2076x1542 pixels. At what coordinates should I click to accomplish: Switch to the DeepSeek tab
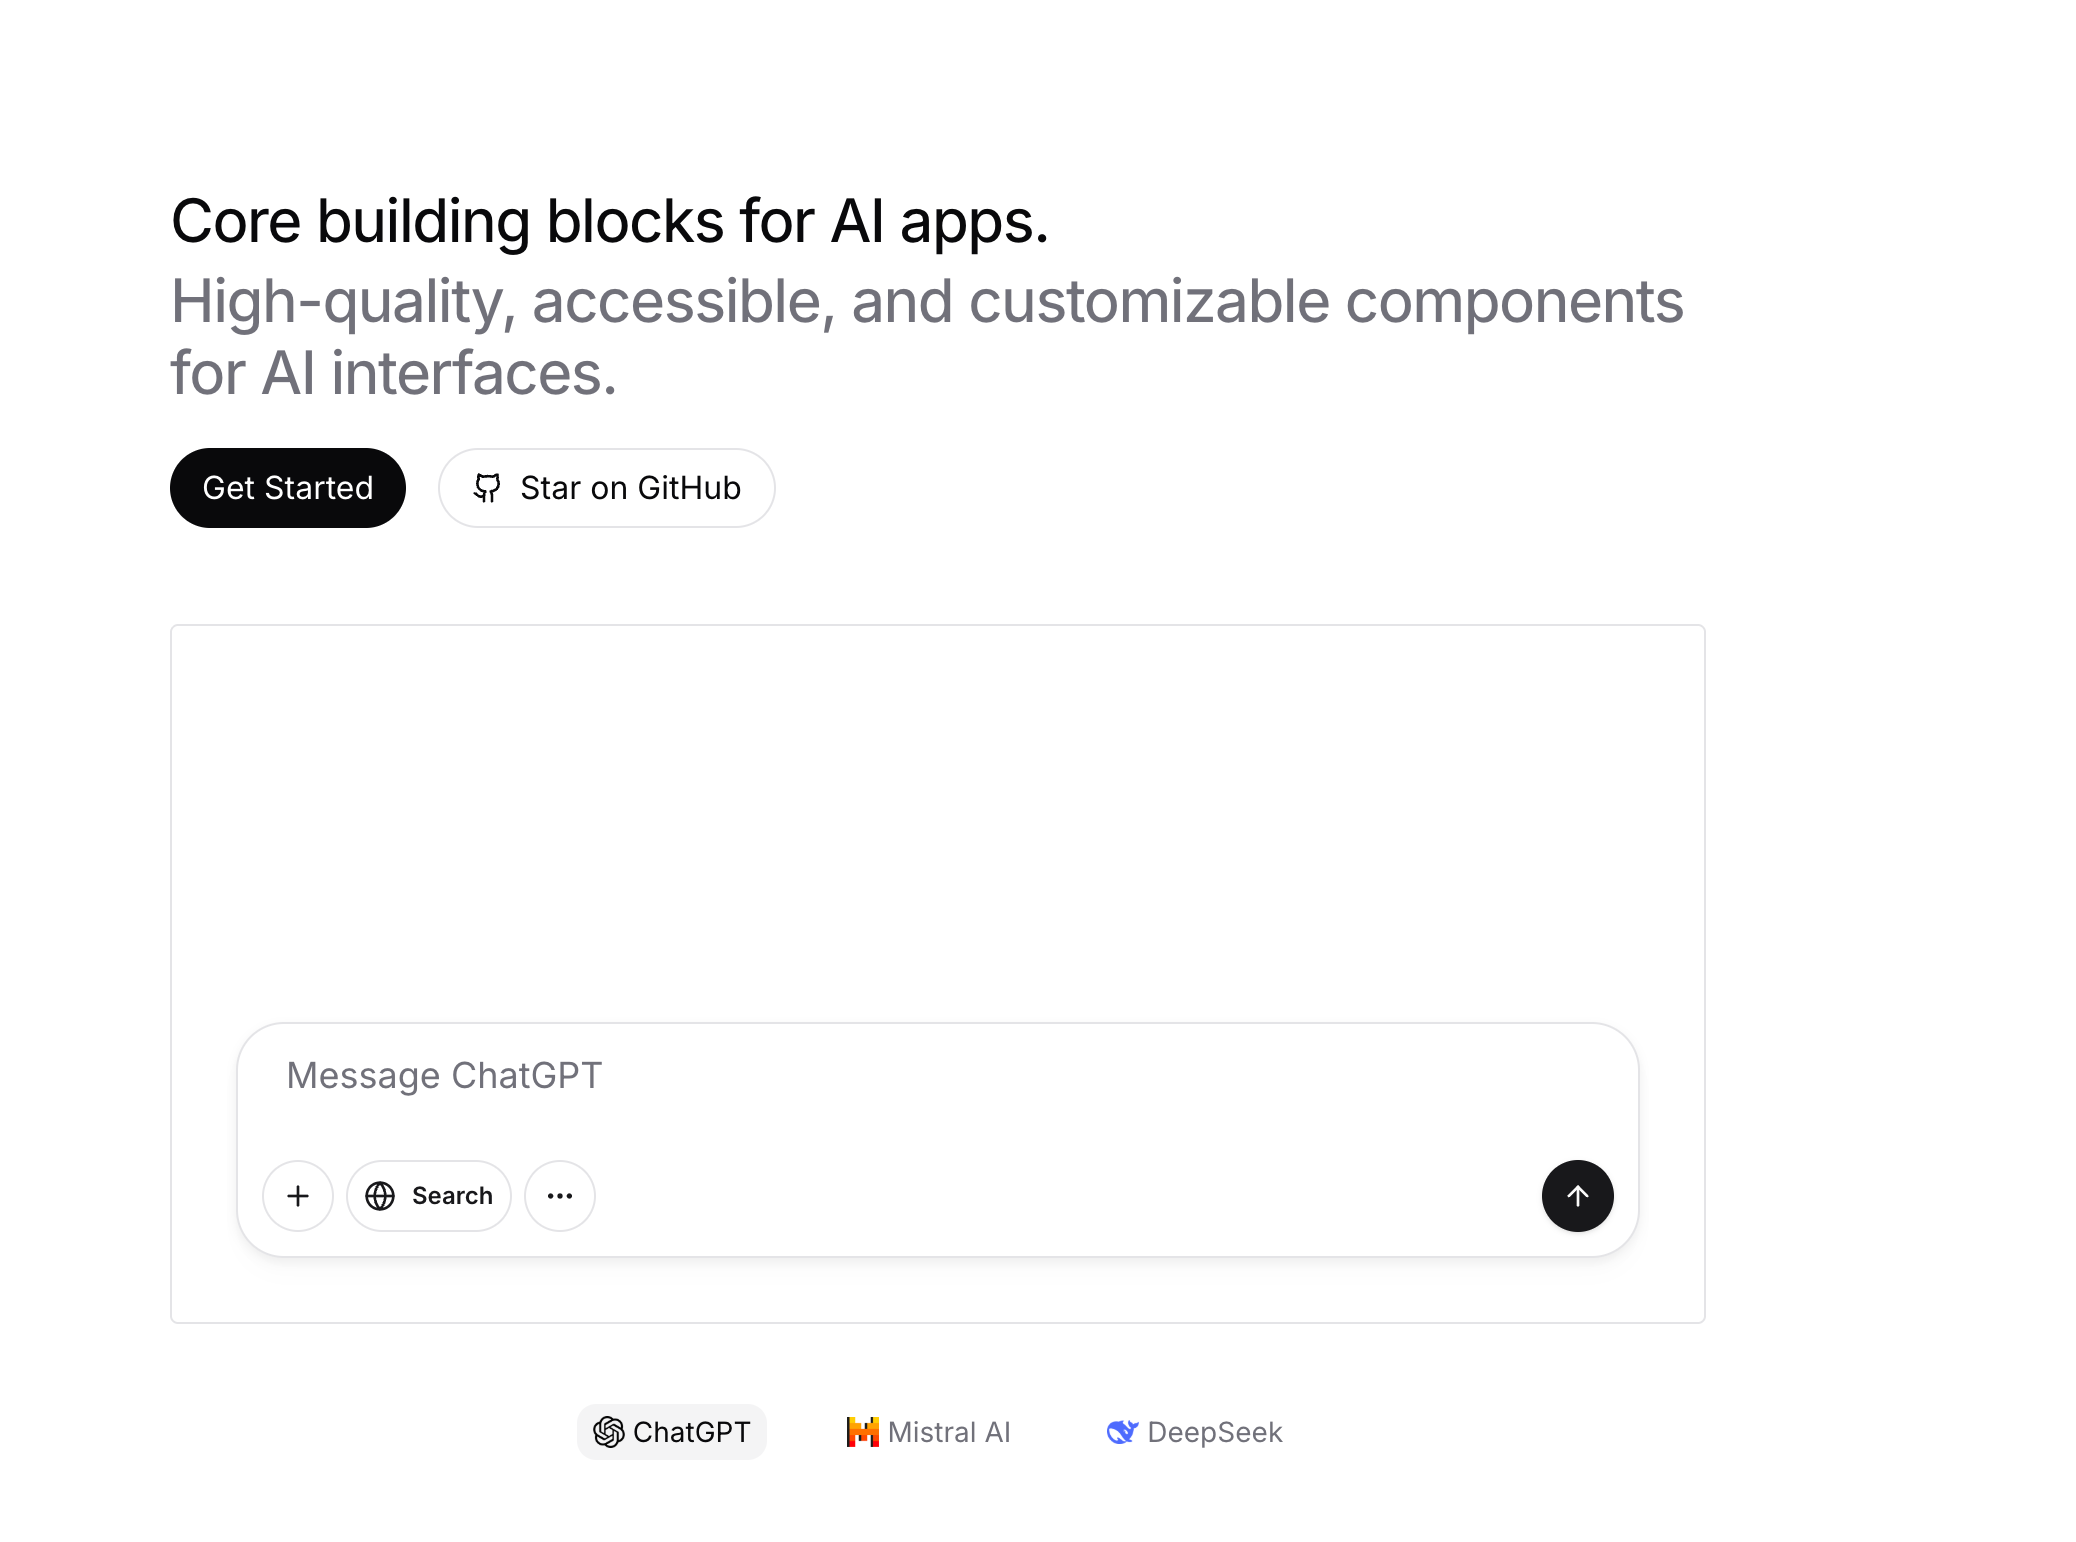[1195, 1432]
